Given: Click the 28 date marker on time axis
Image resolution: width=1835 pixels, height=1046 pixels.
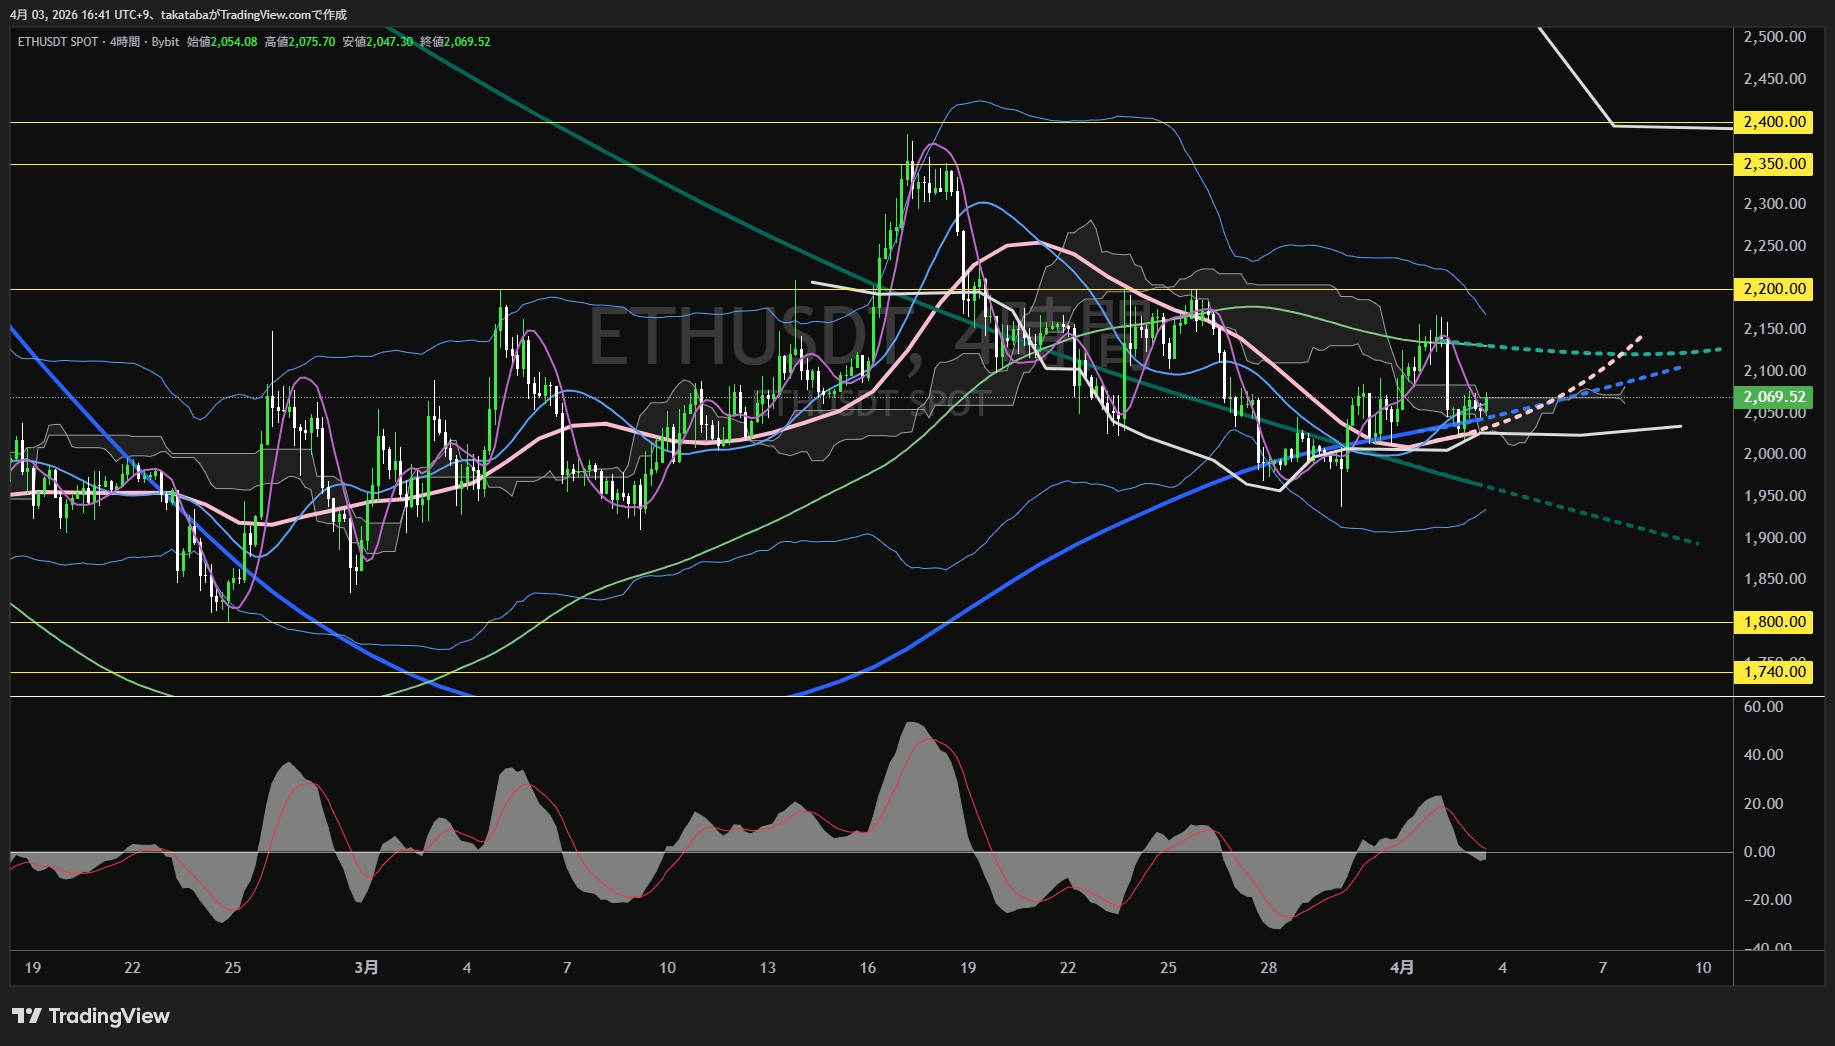Looking at the screenshot, I should click(1268, 967).
